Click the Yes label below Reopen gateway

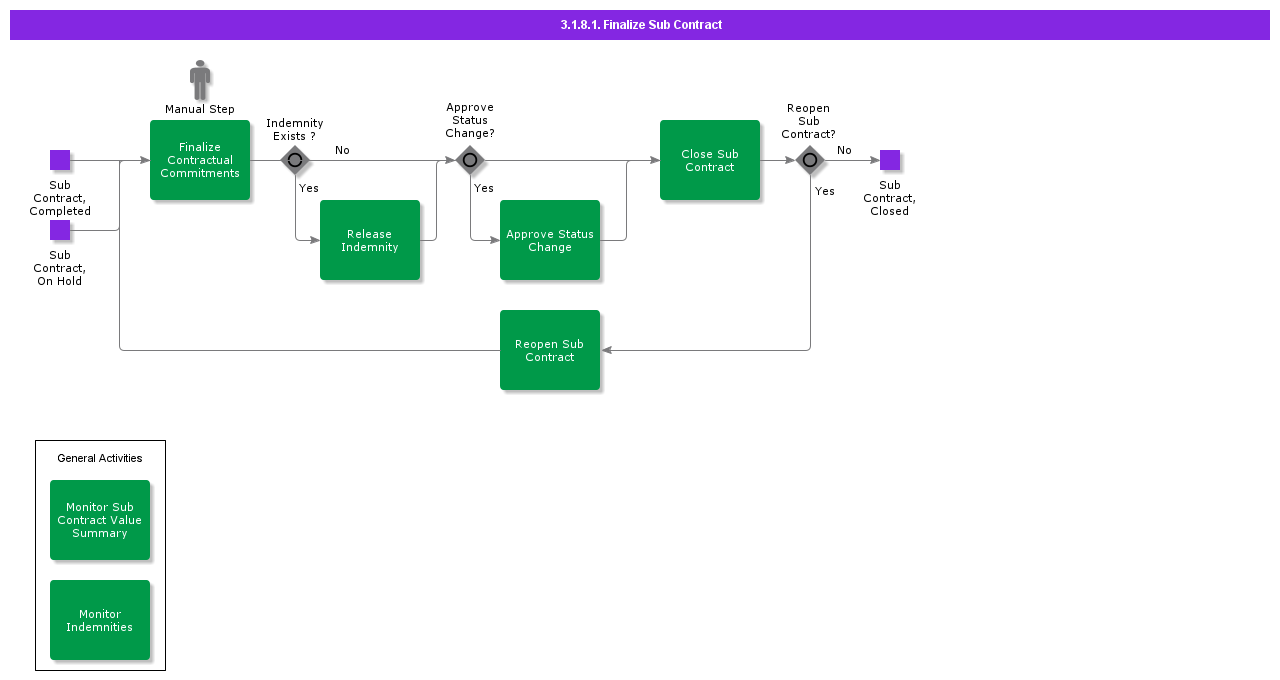[824, 191]
